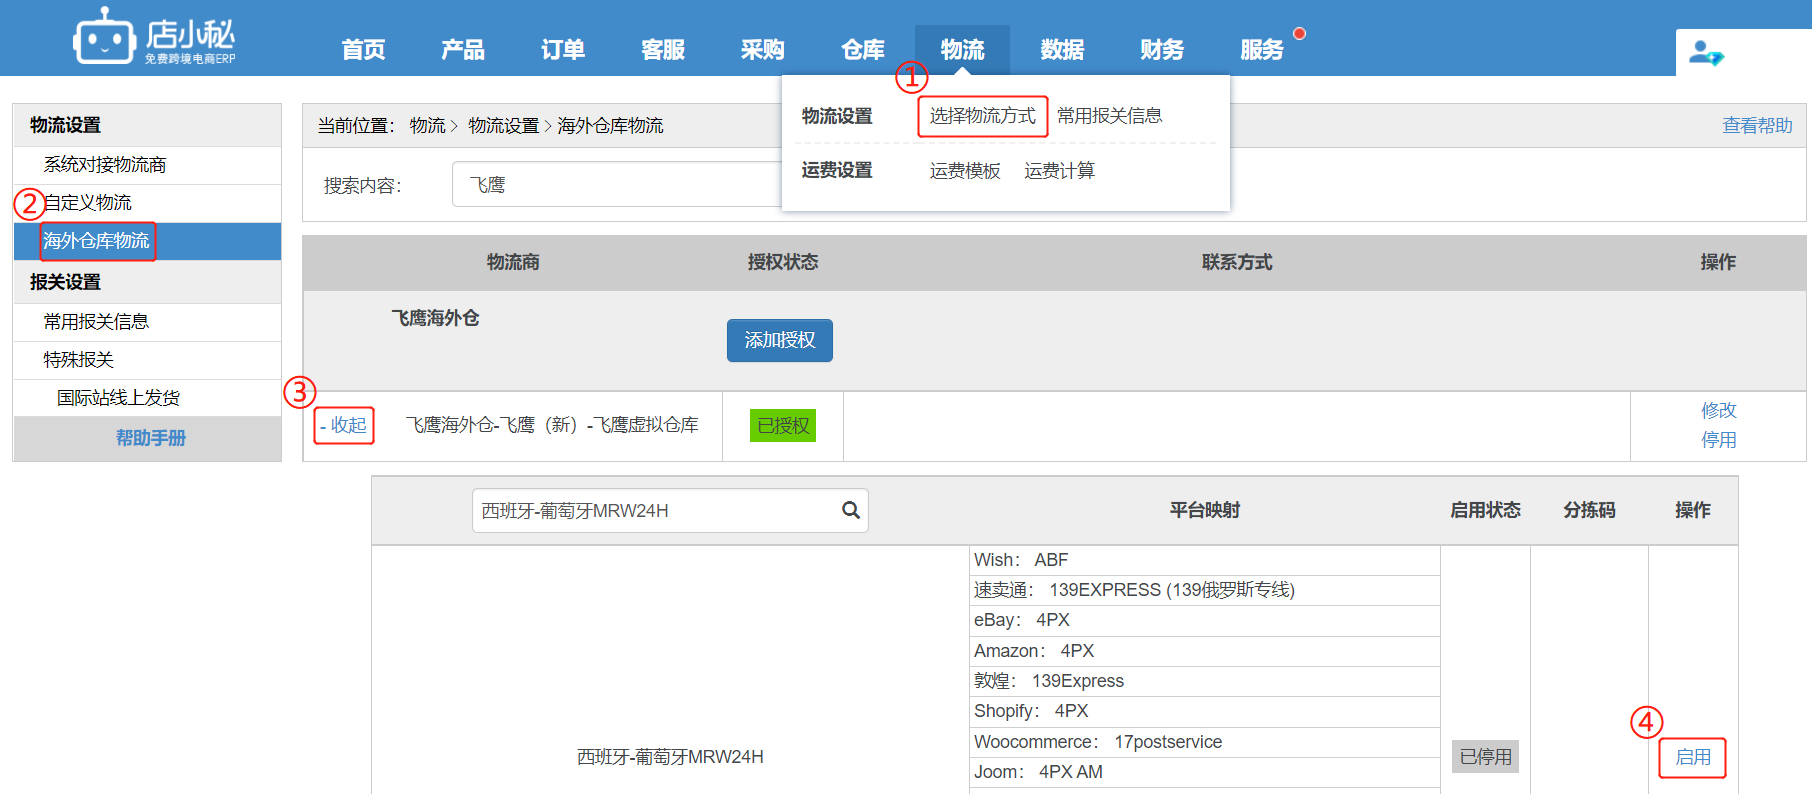The image size is (1812, 794).
Task: Click the 西班牙-葡萄牙MRW24H channel name cell
Action: [x=670, y=757]
